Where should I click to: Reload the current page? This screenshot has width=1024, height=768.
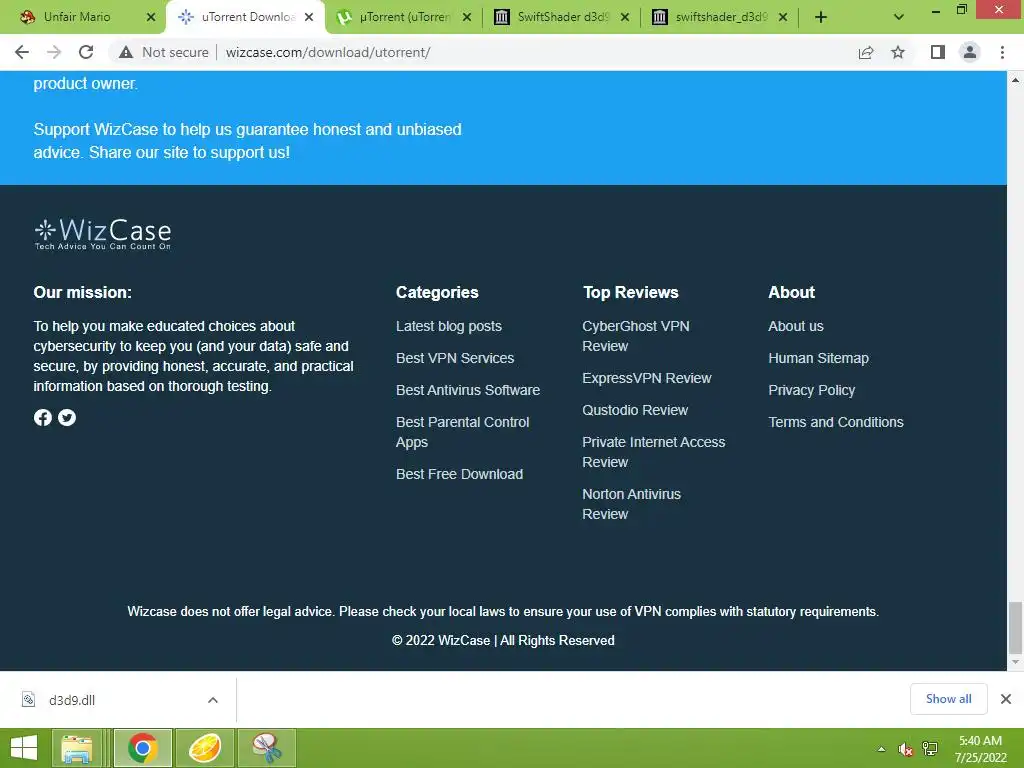pyautogui.click(x=86, y=52)
